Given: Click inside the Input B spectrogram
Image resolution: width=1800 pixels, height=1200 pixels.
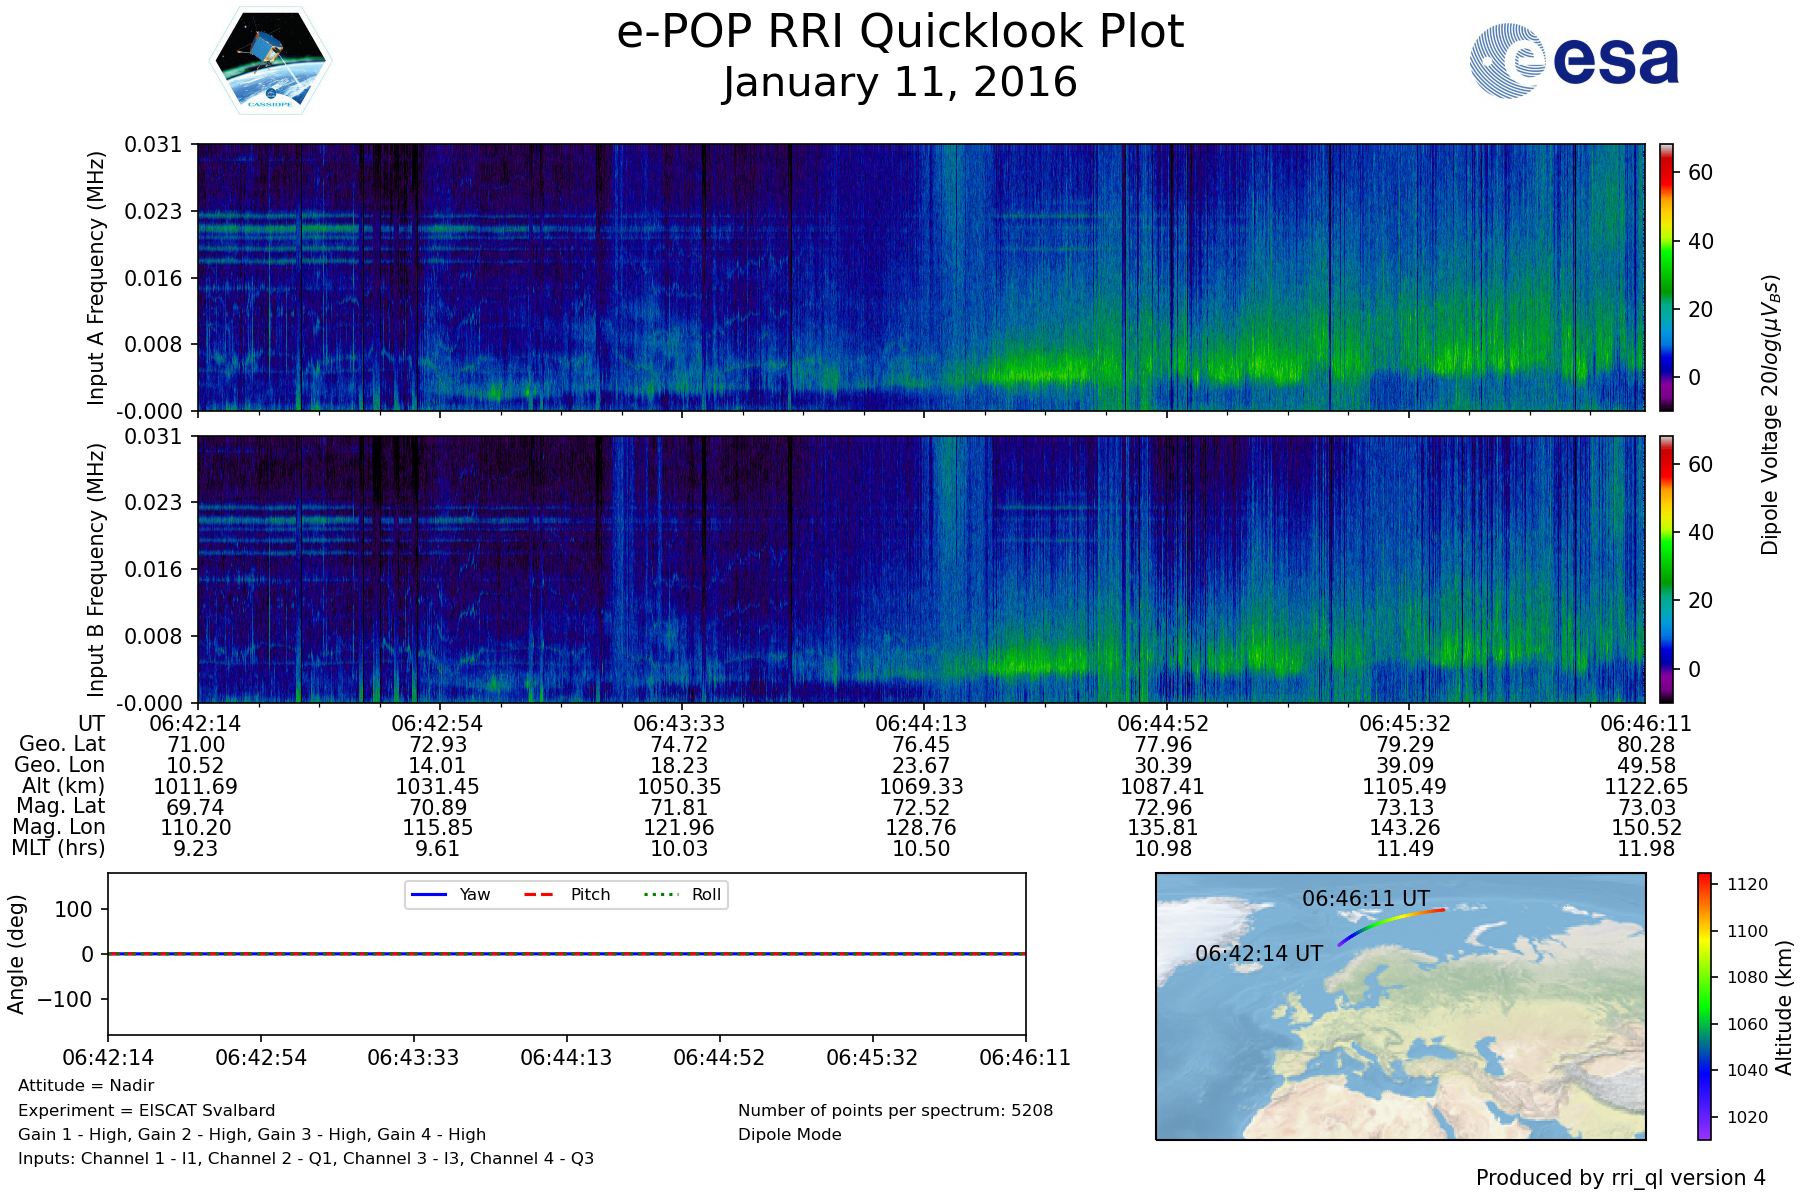Looking at the screenshot, I should point(920,569).
